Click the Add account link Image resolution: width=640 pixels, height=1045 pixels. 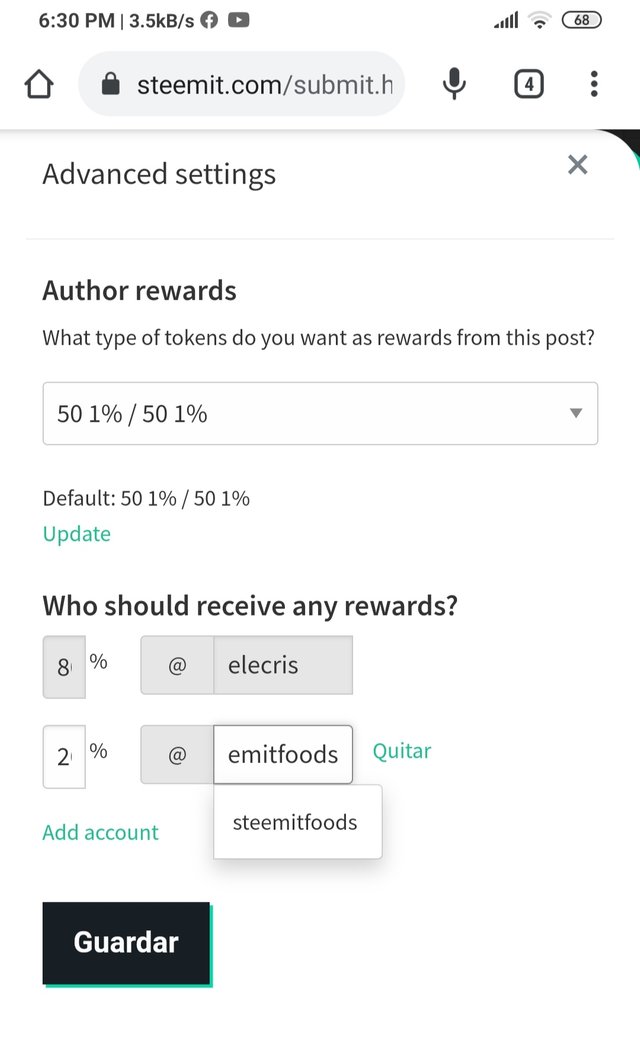[101, 832]
